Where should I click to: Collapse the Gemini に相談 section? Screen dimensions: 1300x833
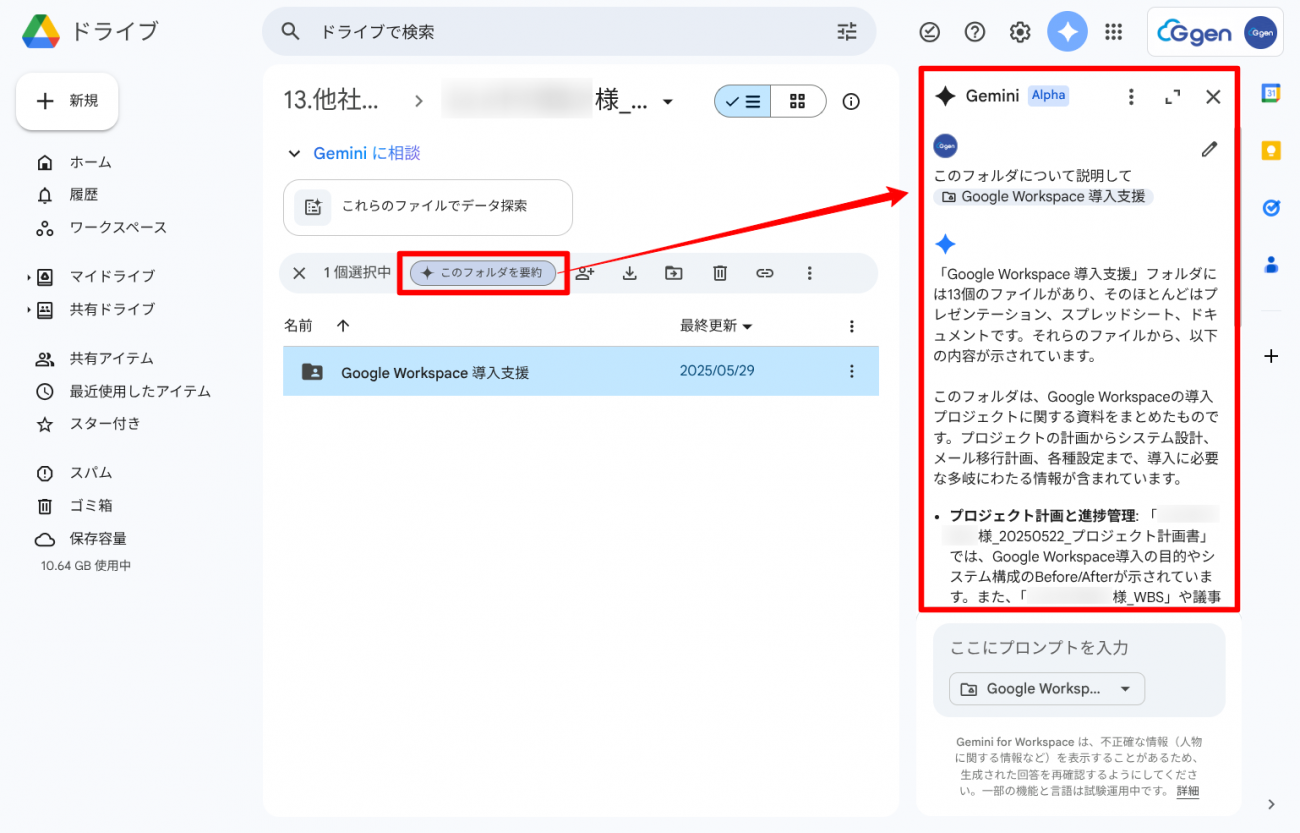[x=294, y=154]
